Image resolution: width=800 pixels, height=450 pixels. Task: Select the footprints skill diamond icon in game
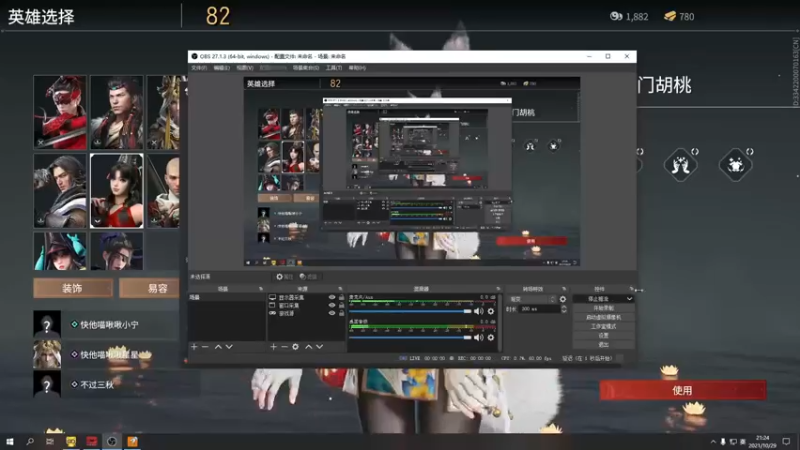coord(681,165)
